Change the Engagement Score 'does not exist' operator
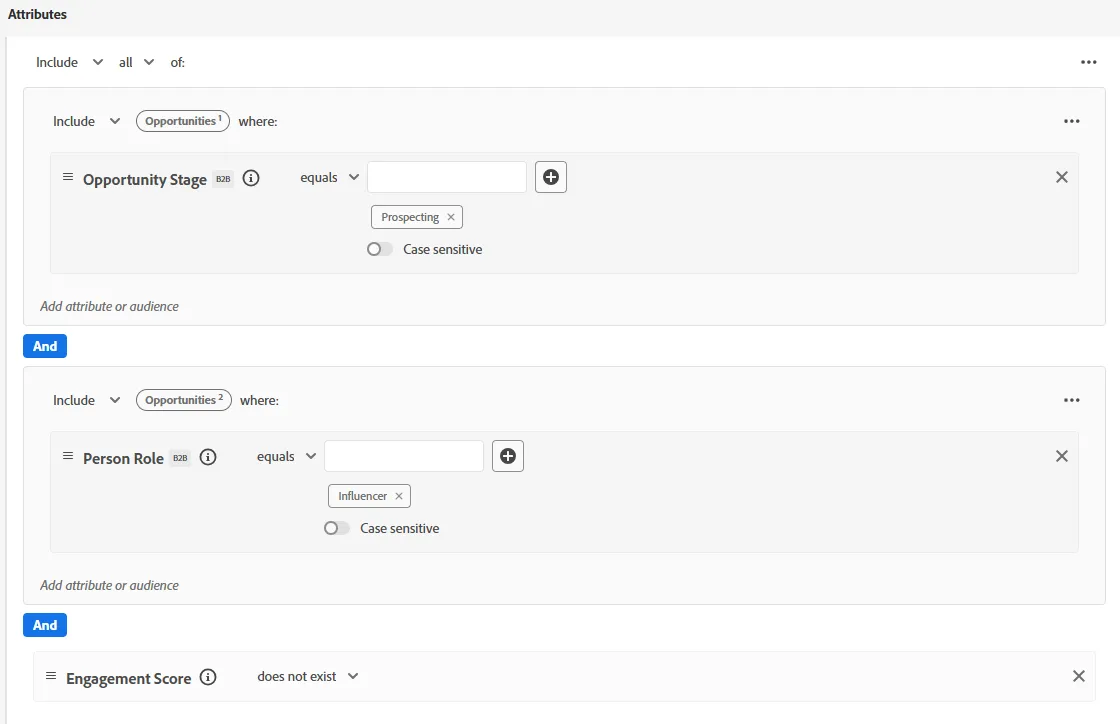Viewport: 1120px width, 724px height. [x=308, y=676]
